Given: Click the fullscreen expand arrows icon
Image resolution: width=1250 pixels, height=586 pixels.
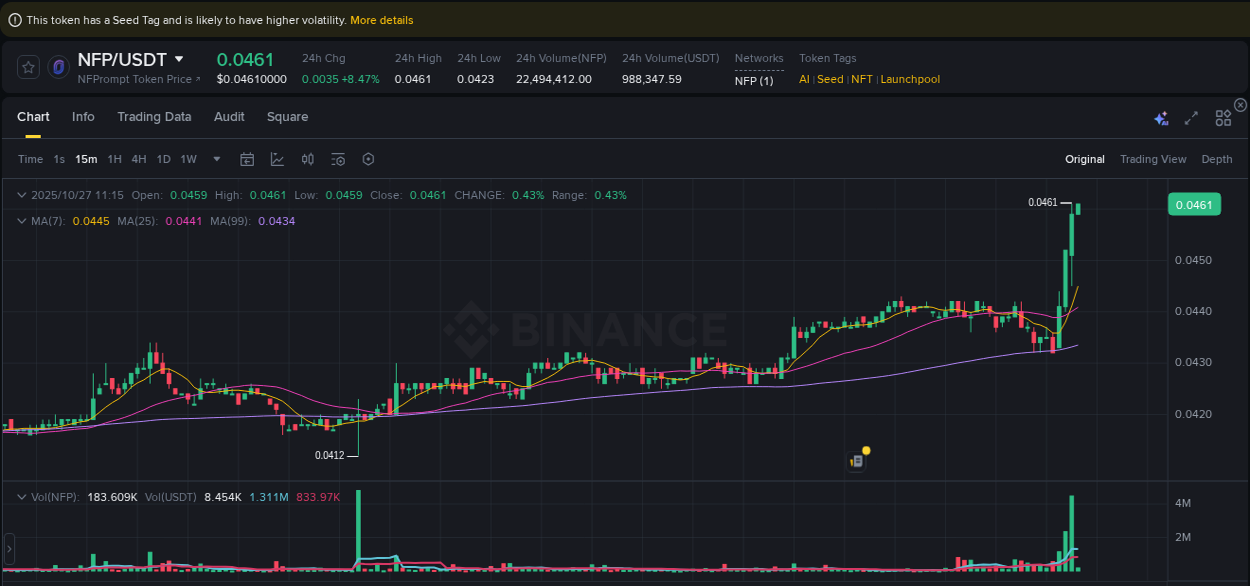Looking at the screenshot, I should (x=1191, y=117).
